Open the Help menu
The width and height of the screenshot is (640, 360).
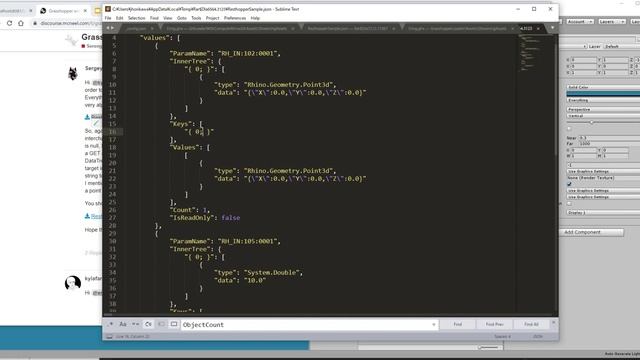pos(255,18)
